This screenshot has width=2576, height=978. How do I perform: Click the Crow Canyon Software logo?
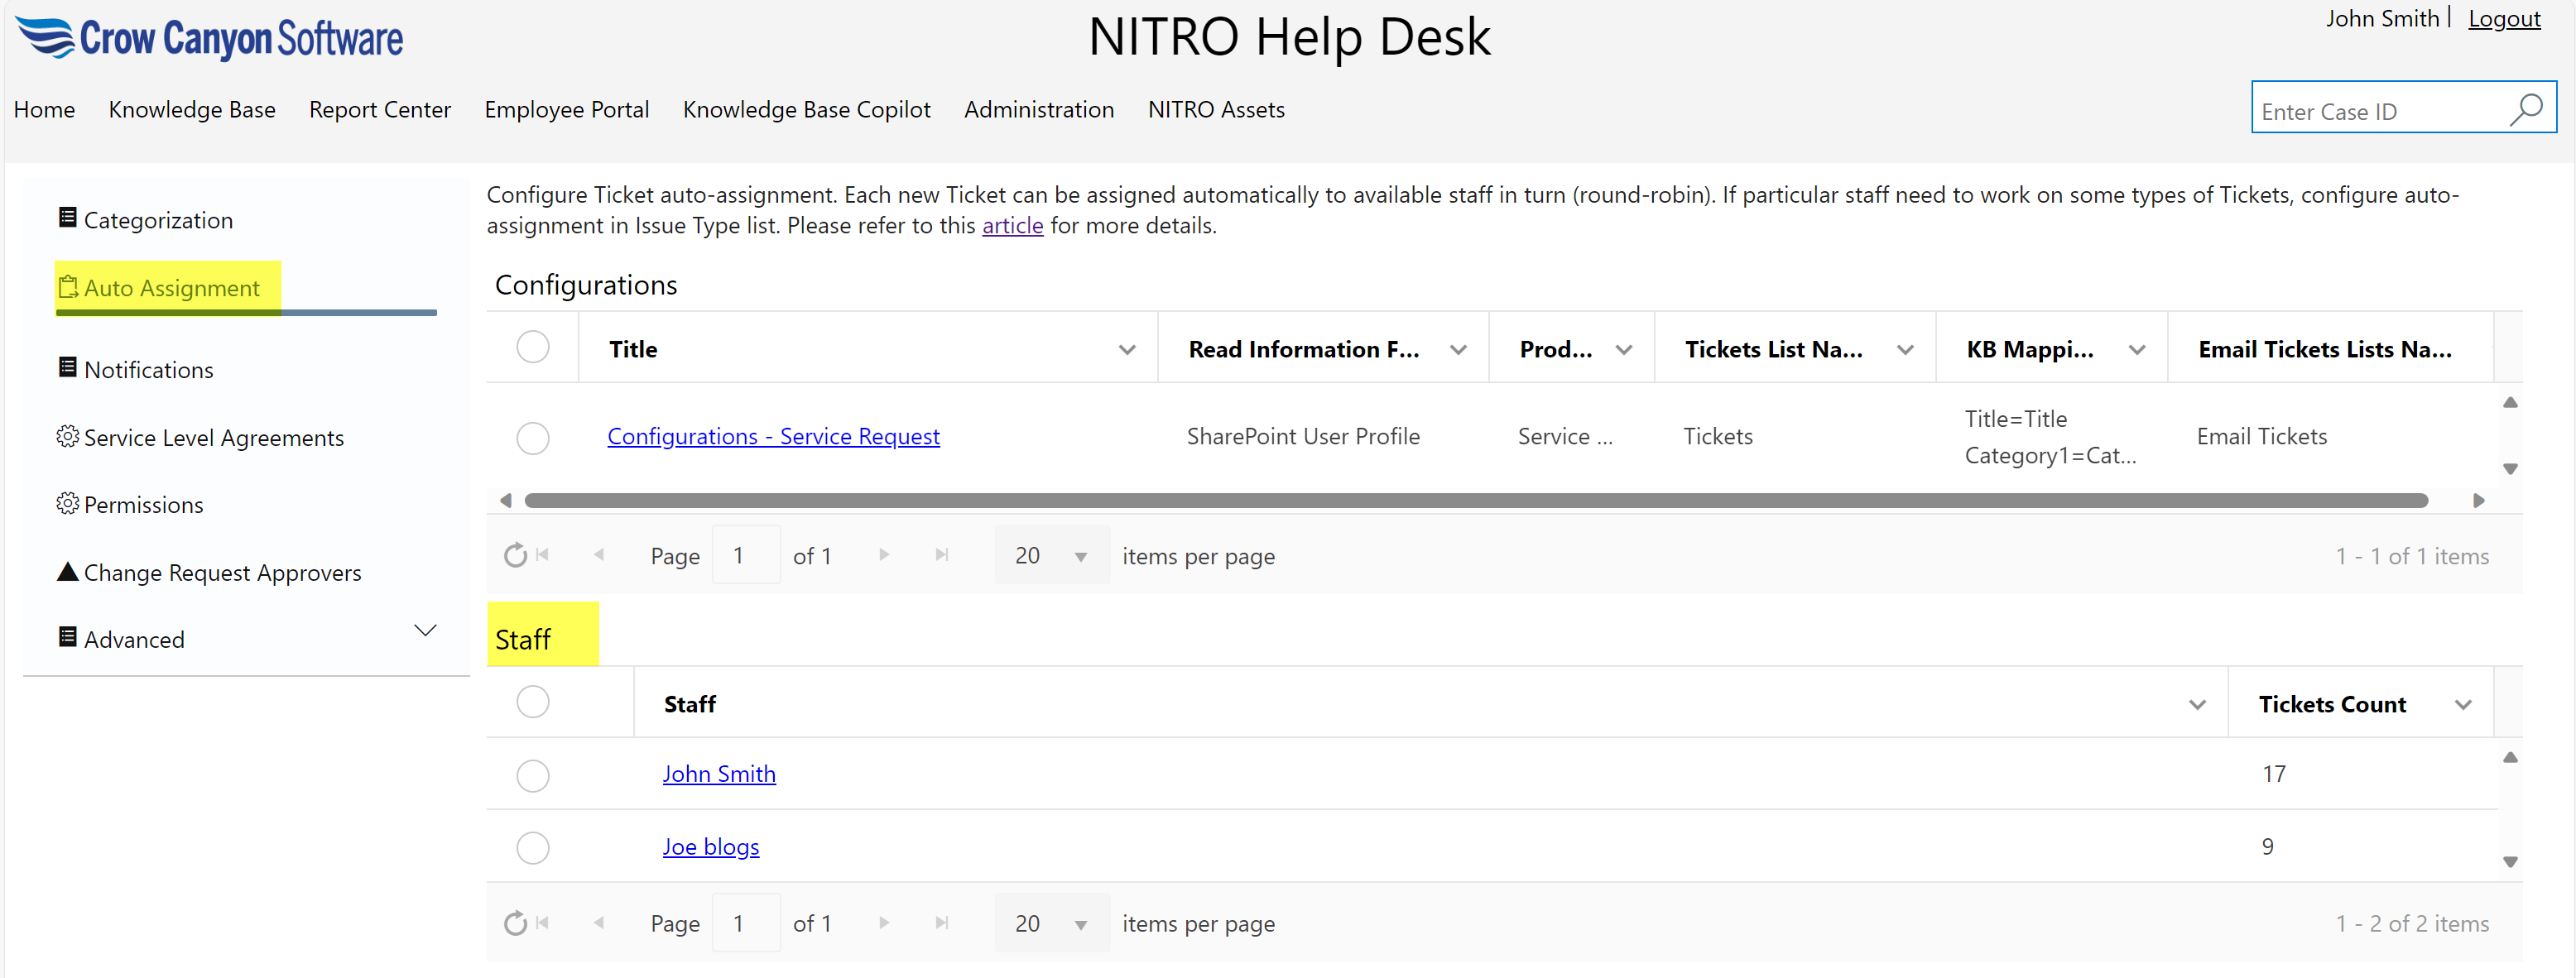[209, 38]
